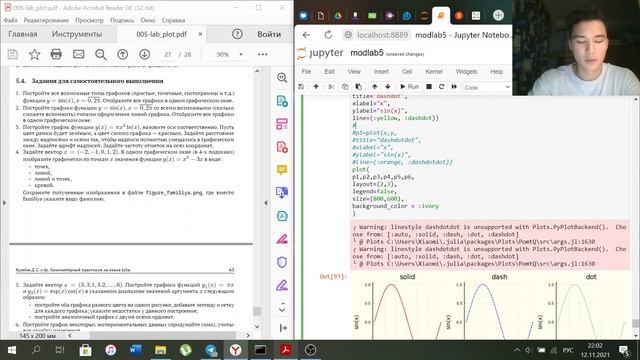The image size is (640, 360).
Task: Focus localhost:8889 address bar
Action: click(382, 35)
